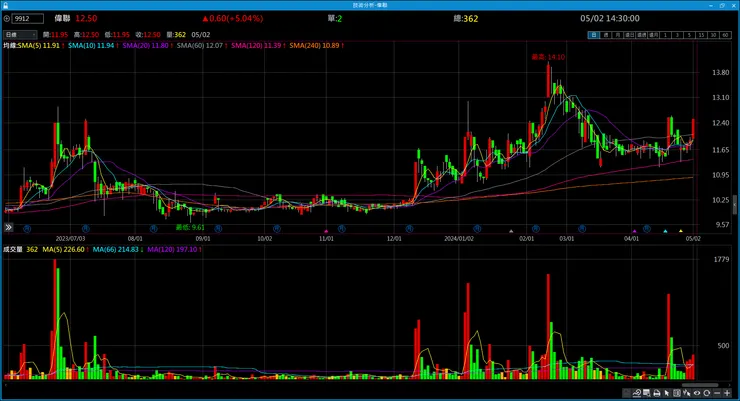Click the timestamp 05/02 14:30:00

[x=610, y=18]
